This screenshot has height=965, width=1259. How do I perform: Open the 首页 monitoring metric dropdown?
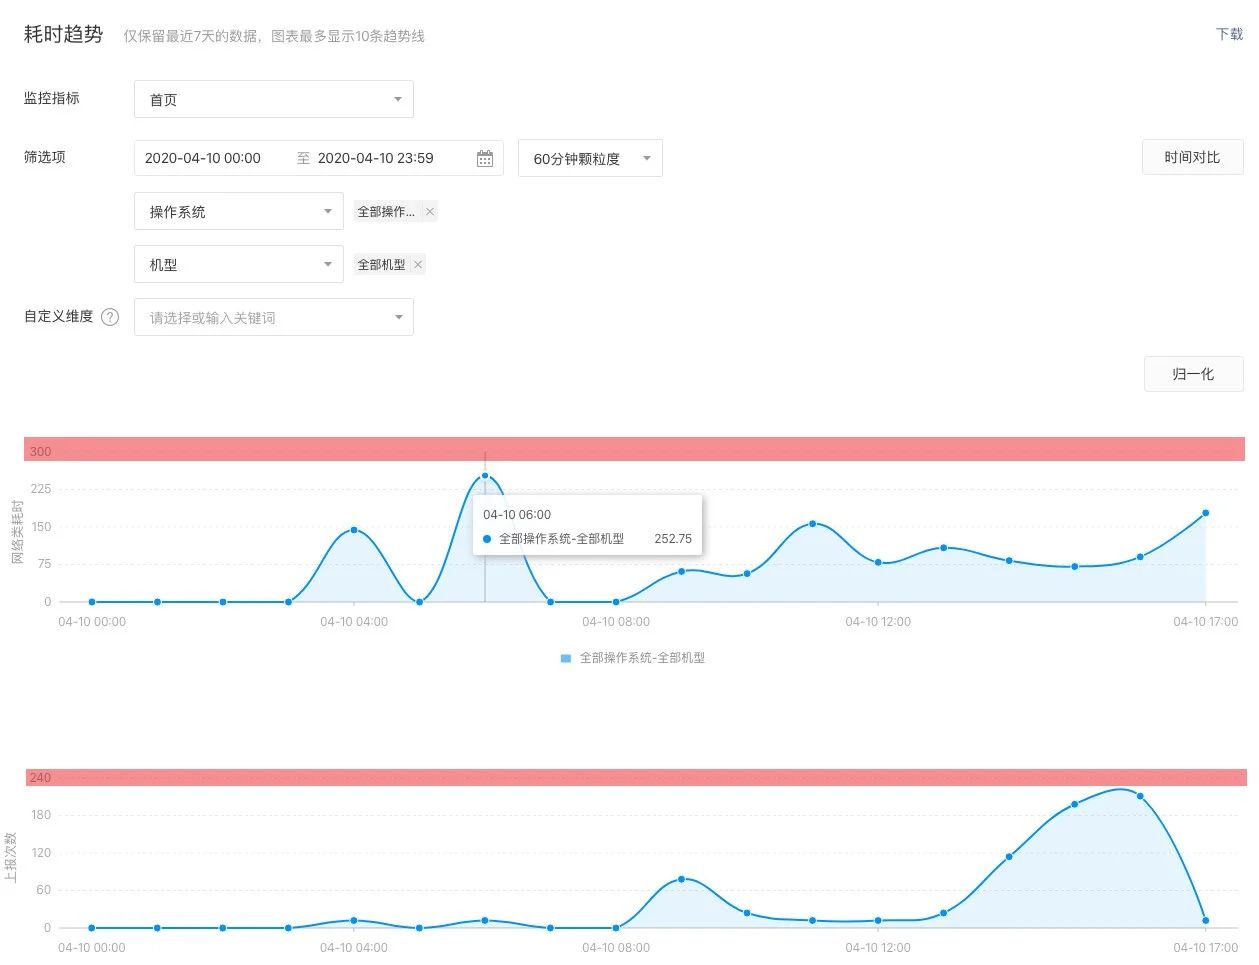click(274, 99)
